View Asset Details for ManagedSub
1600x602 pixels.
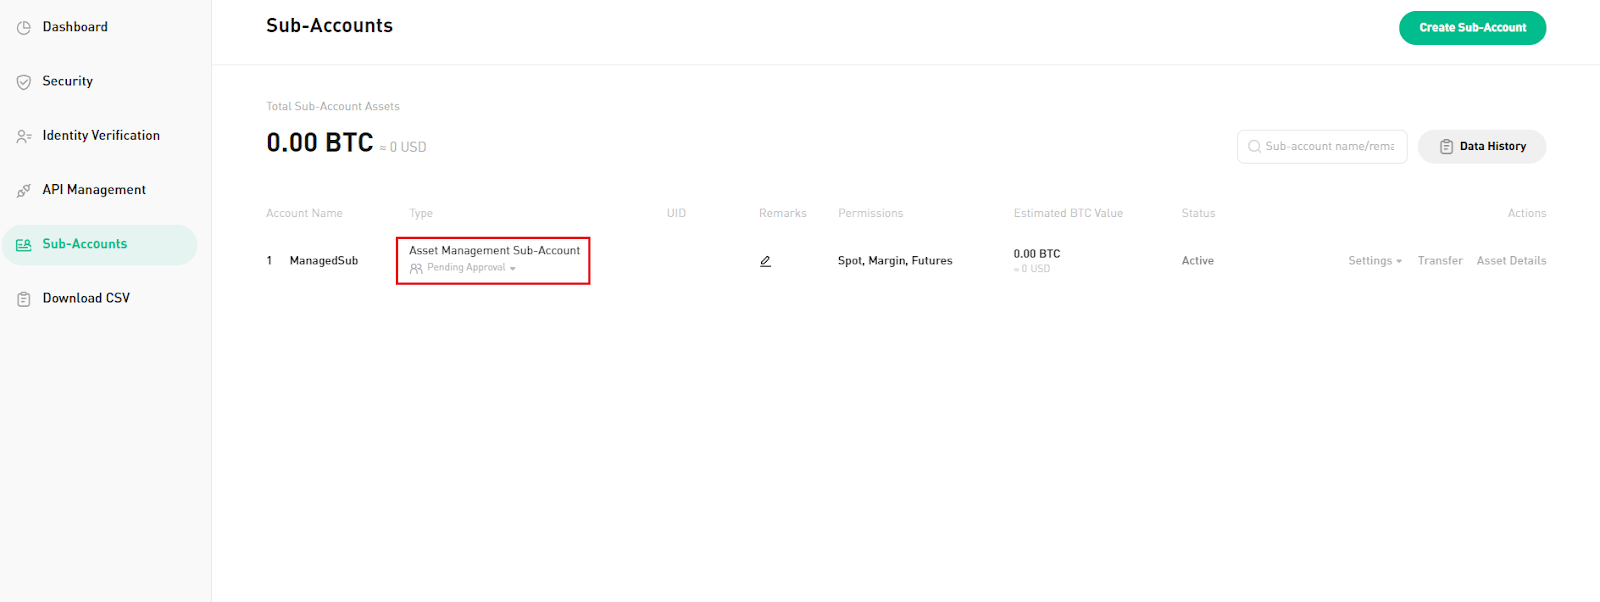point(1511,261)
